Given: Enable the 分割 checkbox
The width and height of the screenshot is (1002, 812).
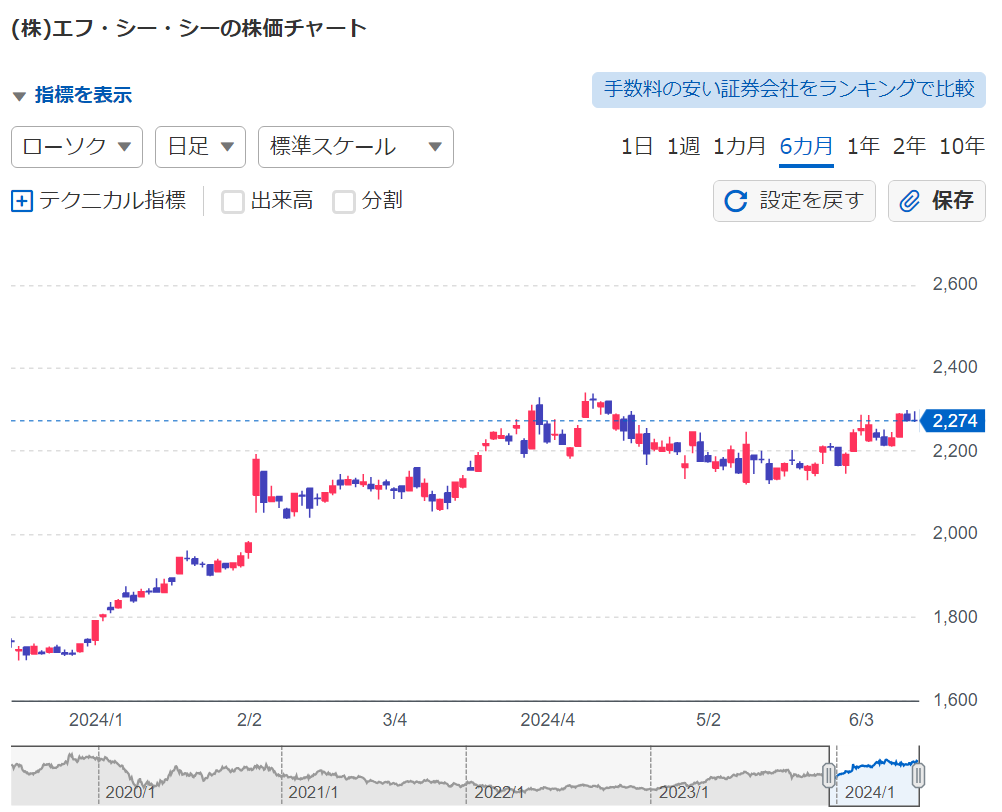Looking at the screenshot, I should [x=344, y=202].
